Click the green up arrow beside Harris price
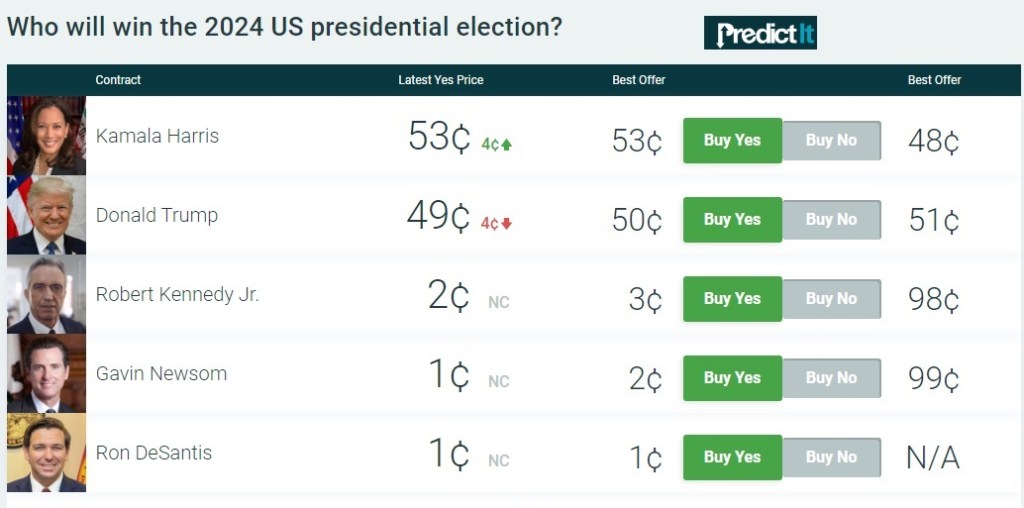 tap(507, 144)
